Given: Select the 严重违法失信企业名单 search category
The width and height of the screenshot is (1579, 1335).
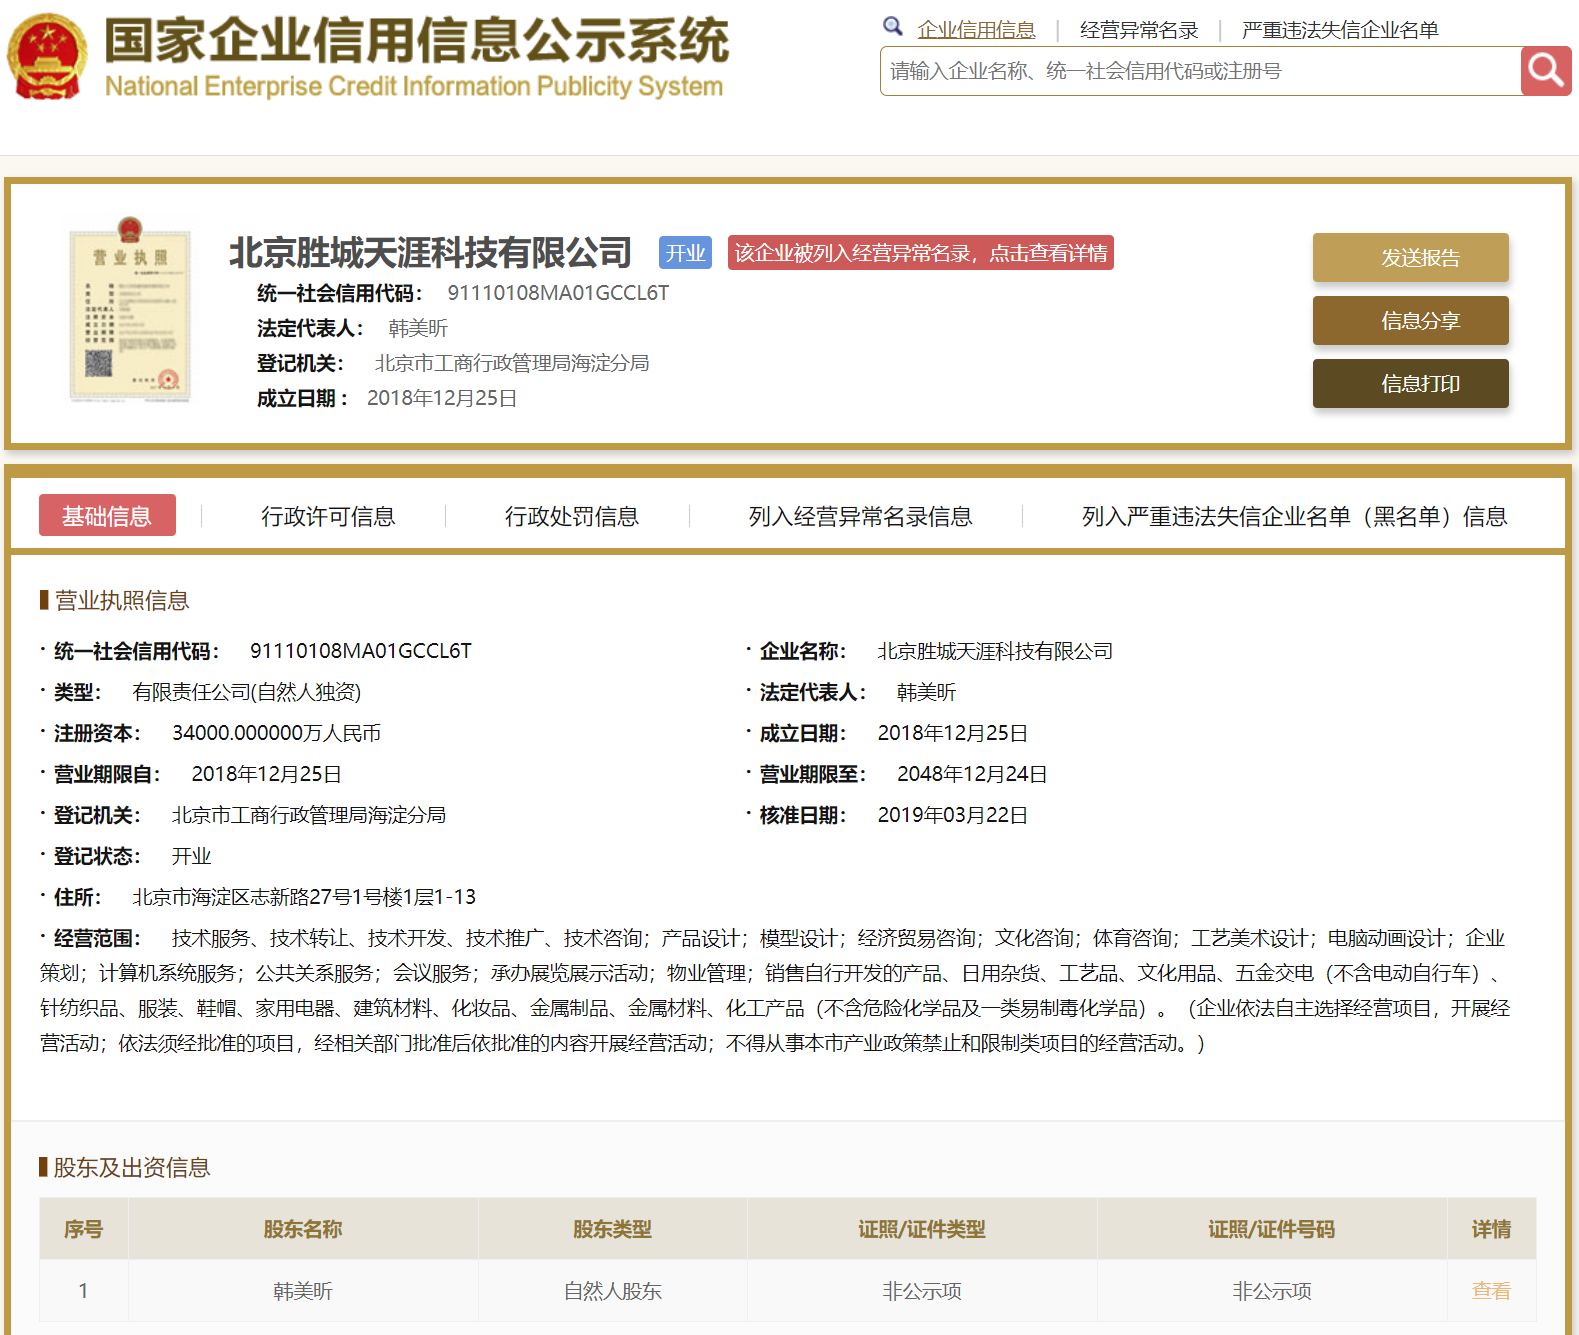Looking at the screenshot, I should coord(1339,30).
